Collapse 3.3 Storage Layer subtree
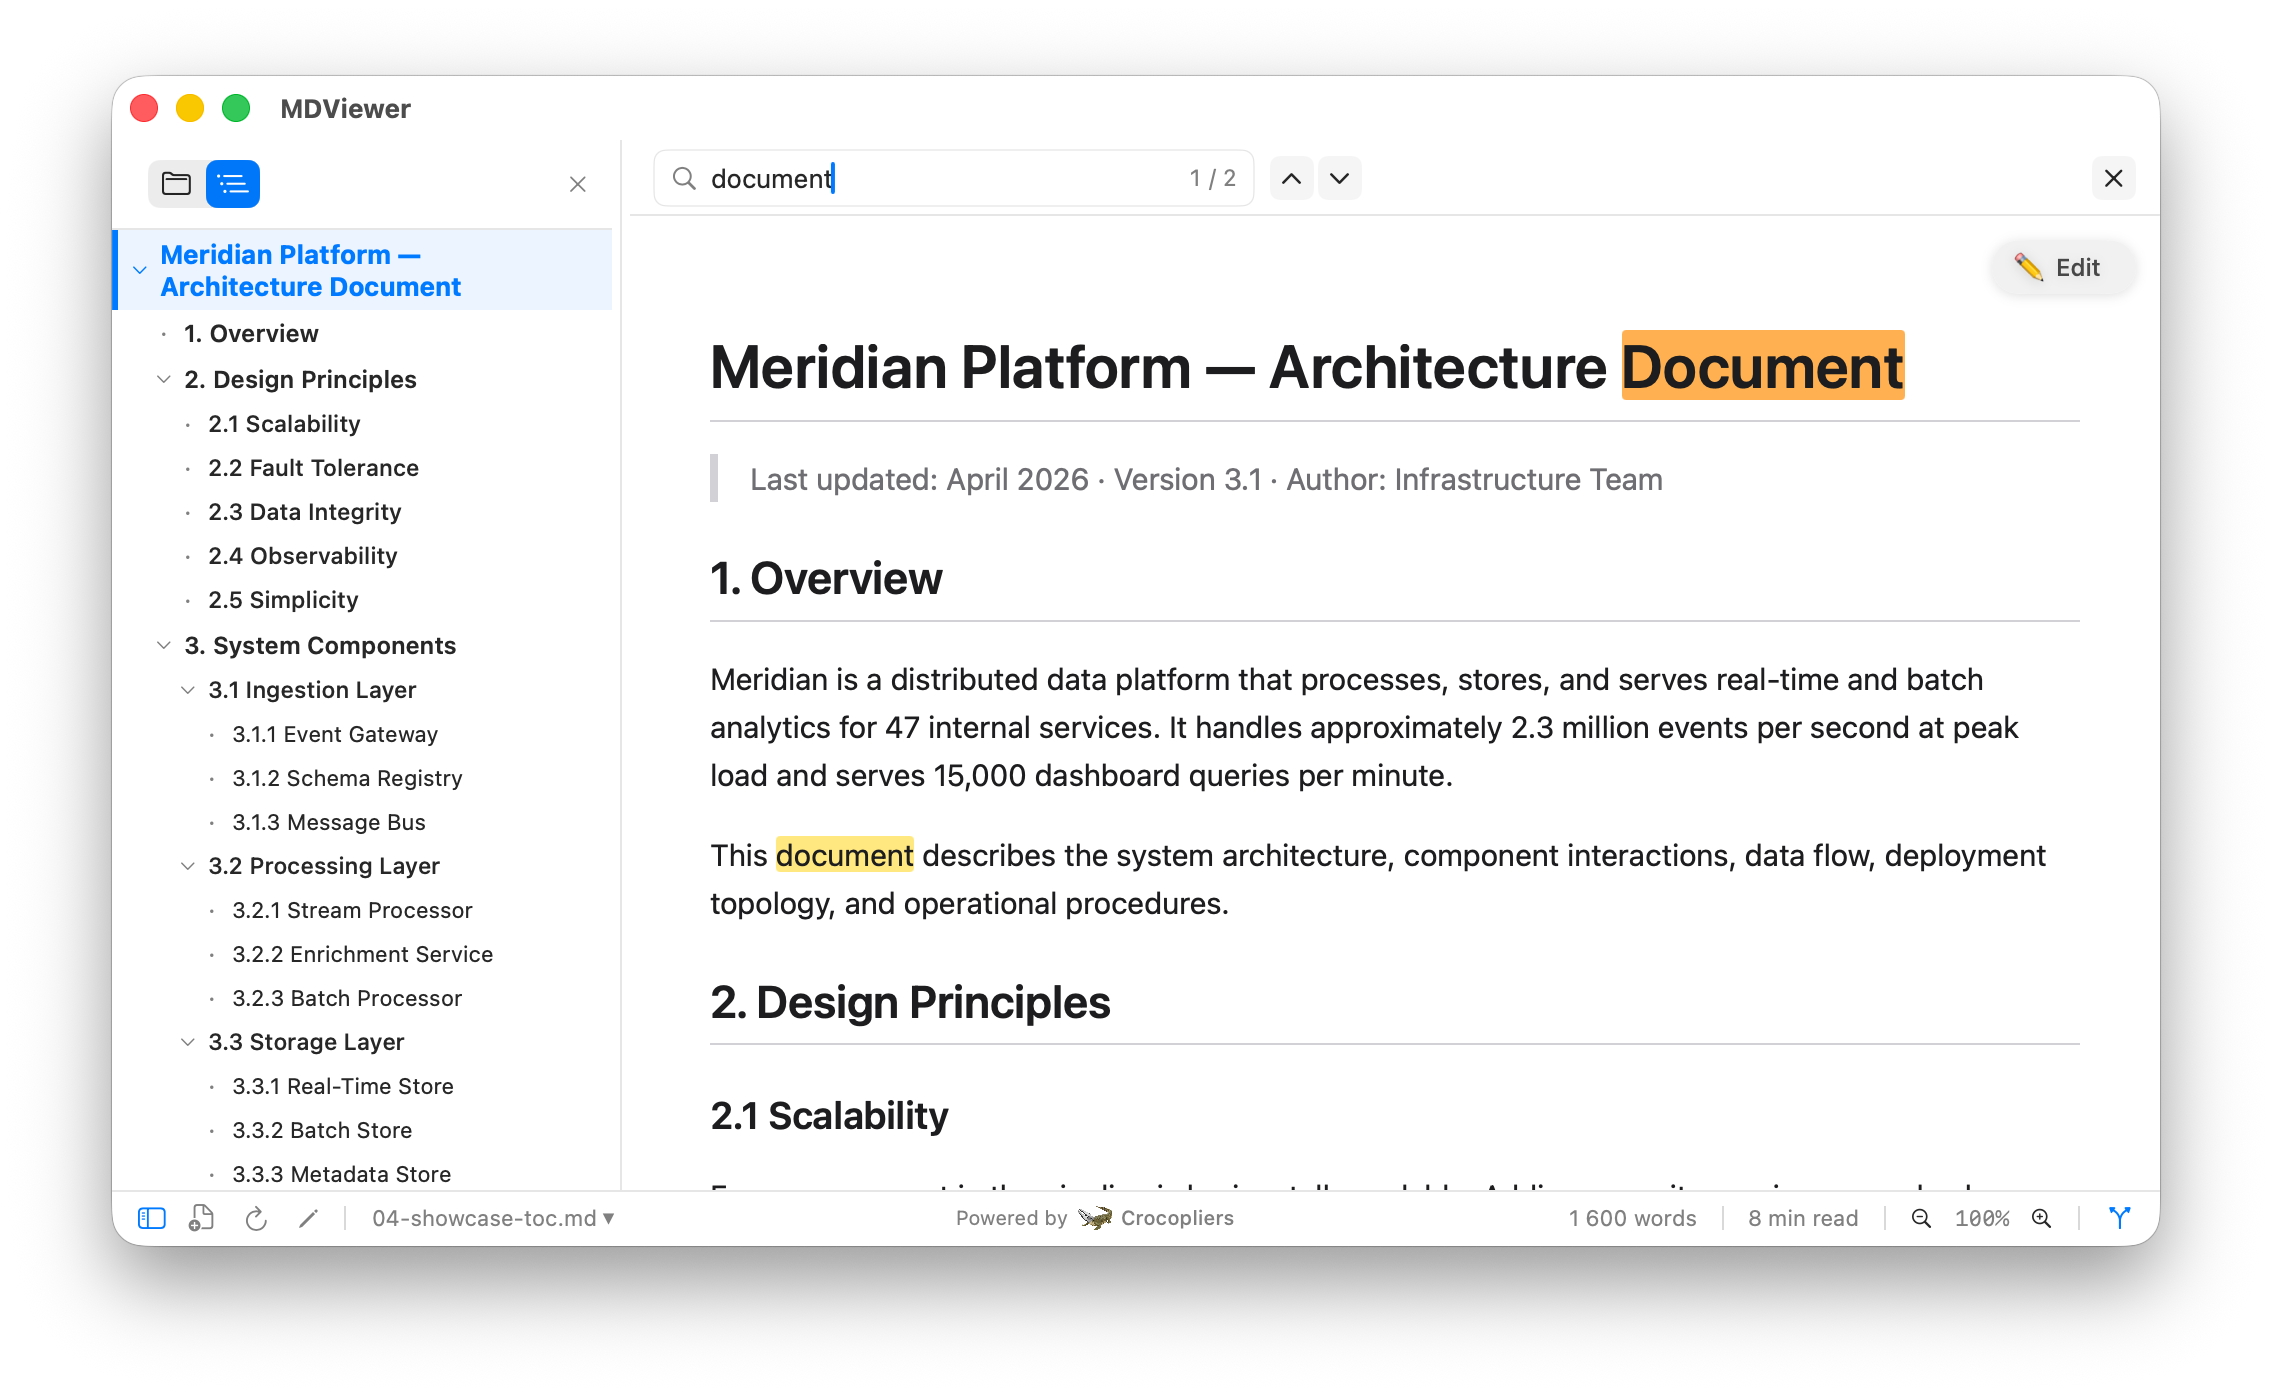2272x1394 pixels. pyautogui.click(x=188, y=1041)
